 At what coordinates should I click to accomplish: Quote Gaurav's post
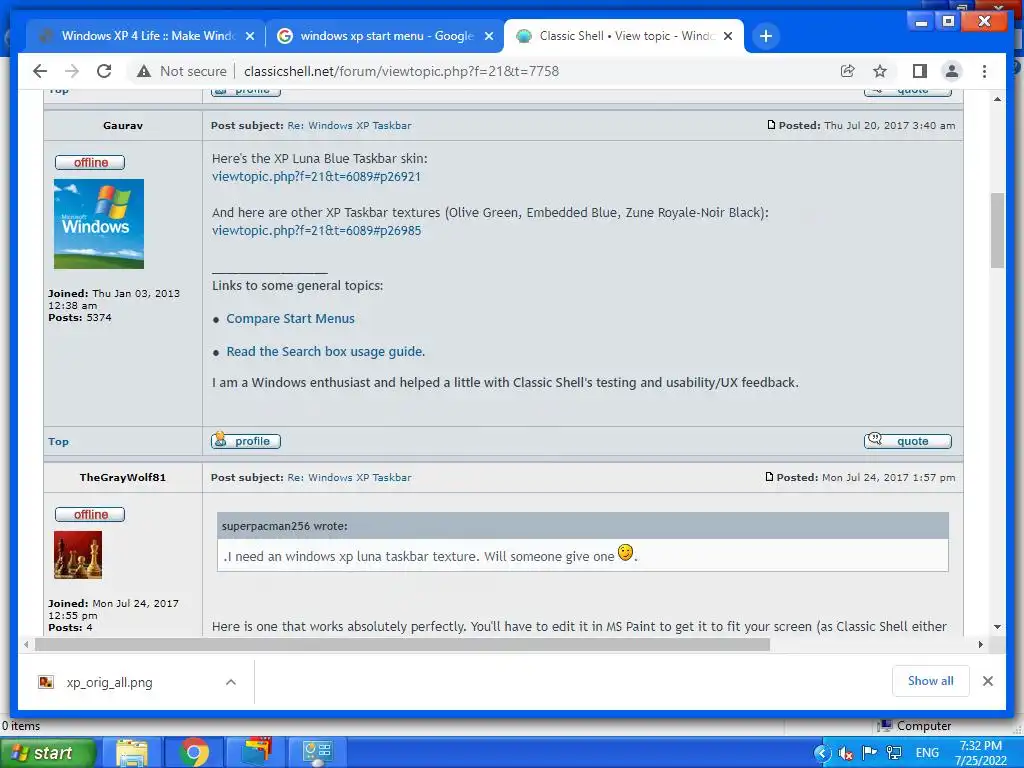tap(908, 441)
